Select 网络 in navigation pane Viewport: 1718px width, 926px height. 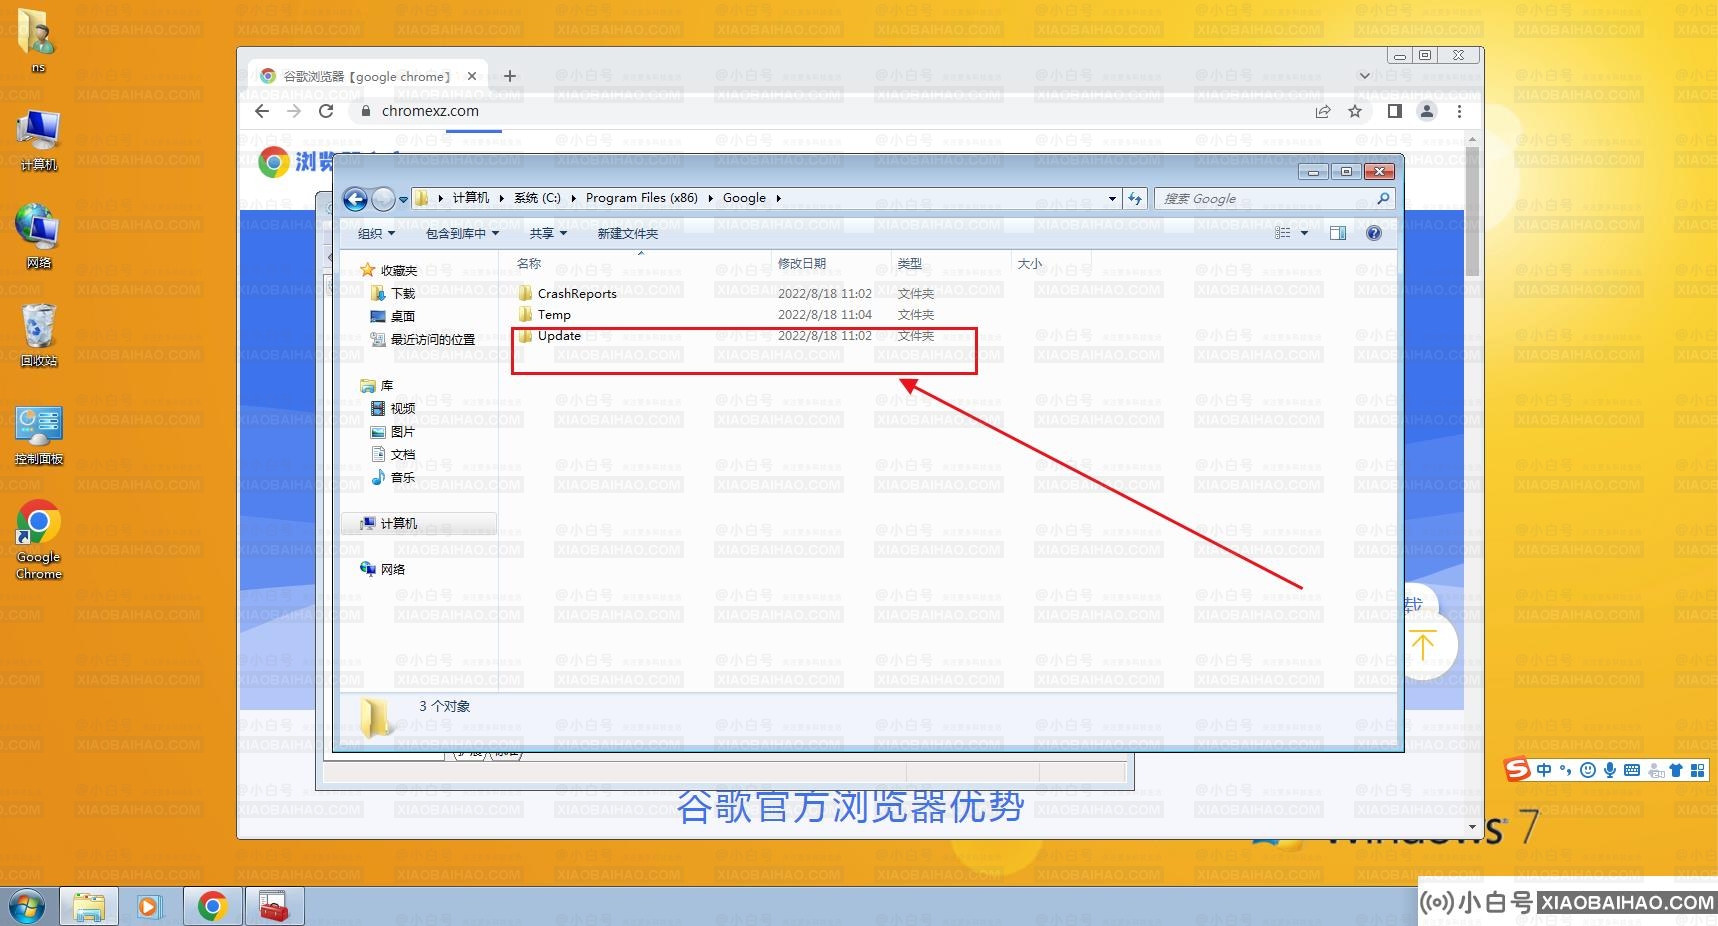(x=383, y=569)
